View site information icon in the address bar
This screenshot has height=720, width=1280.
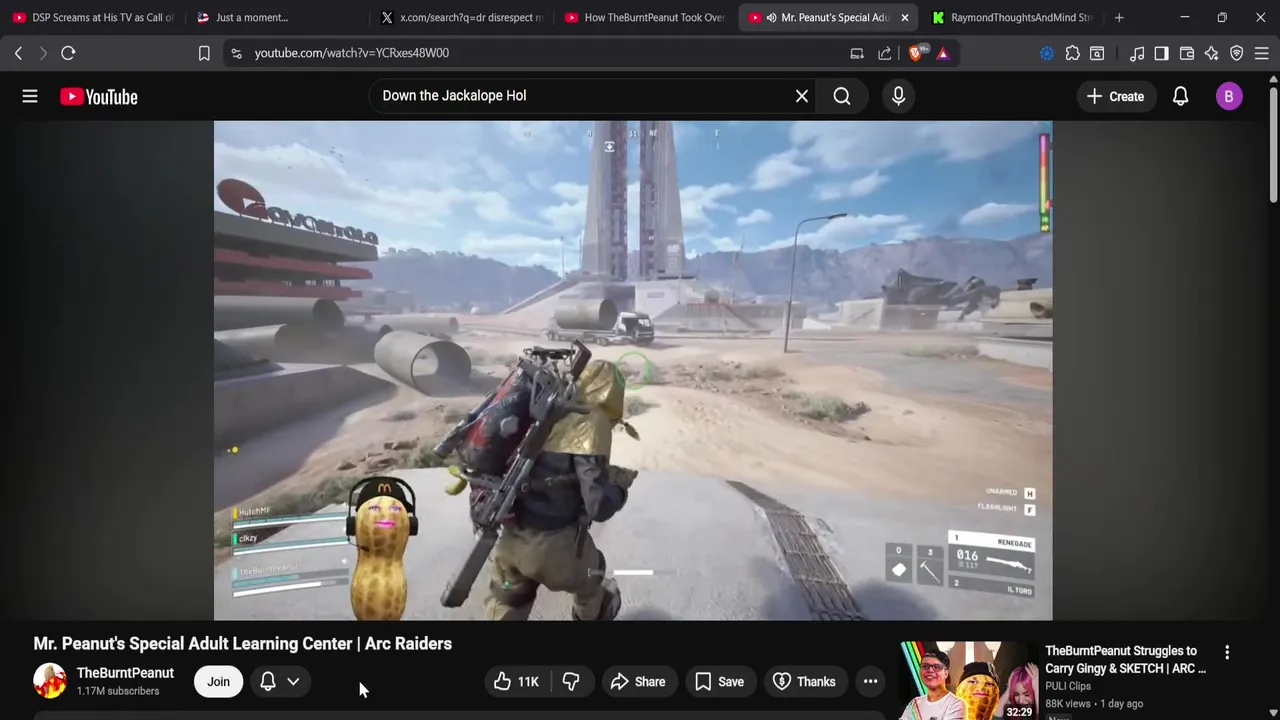tap(236, 53)
